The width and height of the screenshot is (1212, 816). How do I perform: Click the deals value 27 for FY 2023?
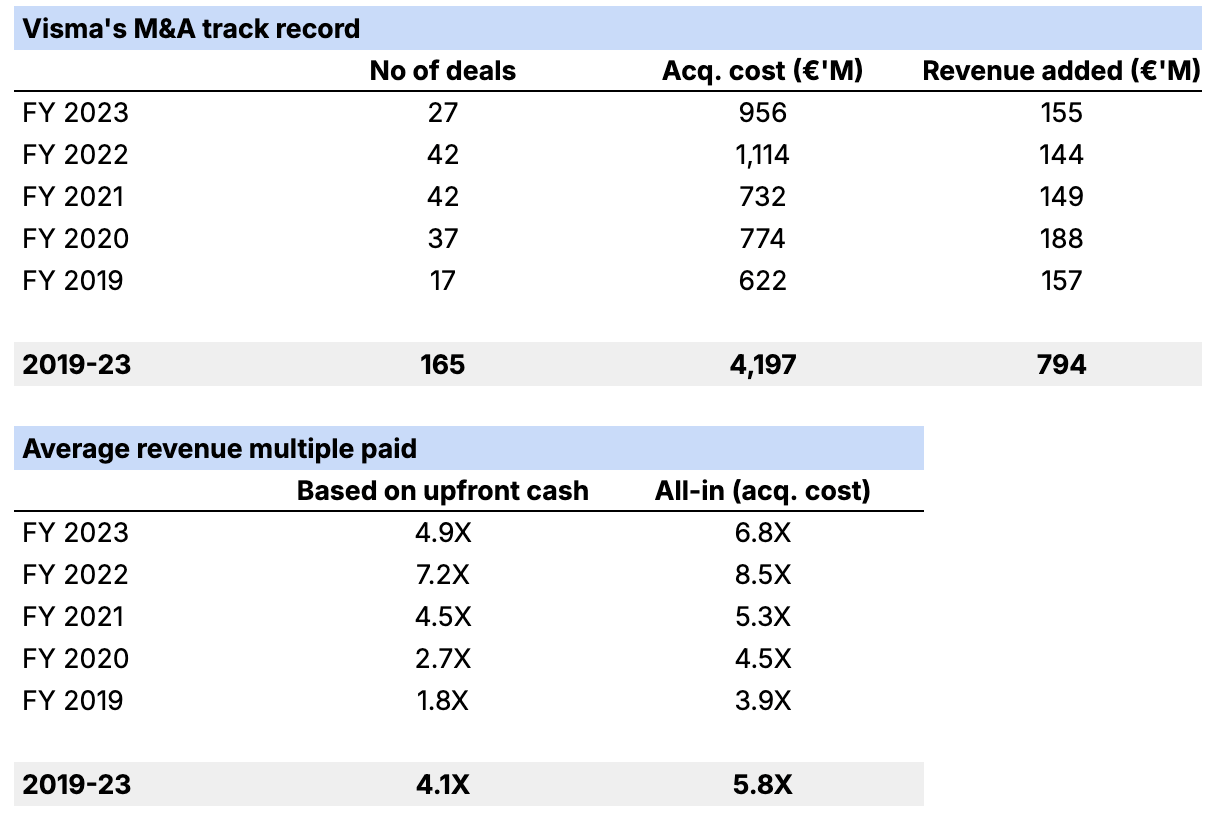tap(443, 112)
